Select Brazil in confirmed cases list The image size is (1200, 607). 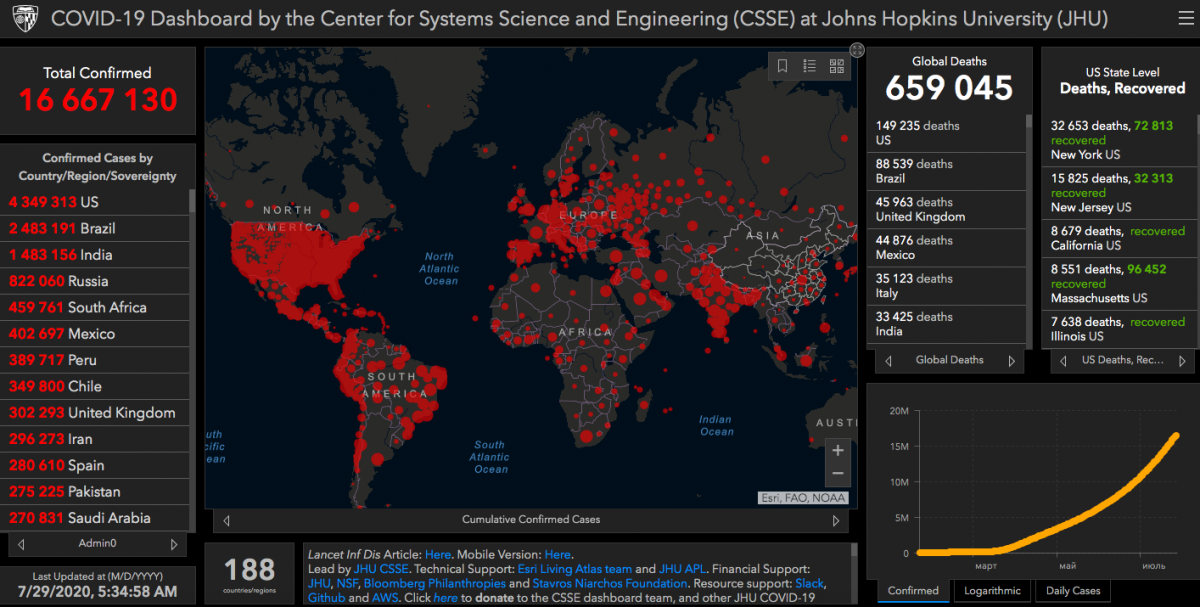click(x=96, y=228)
